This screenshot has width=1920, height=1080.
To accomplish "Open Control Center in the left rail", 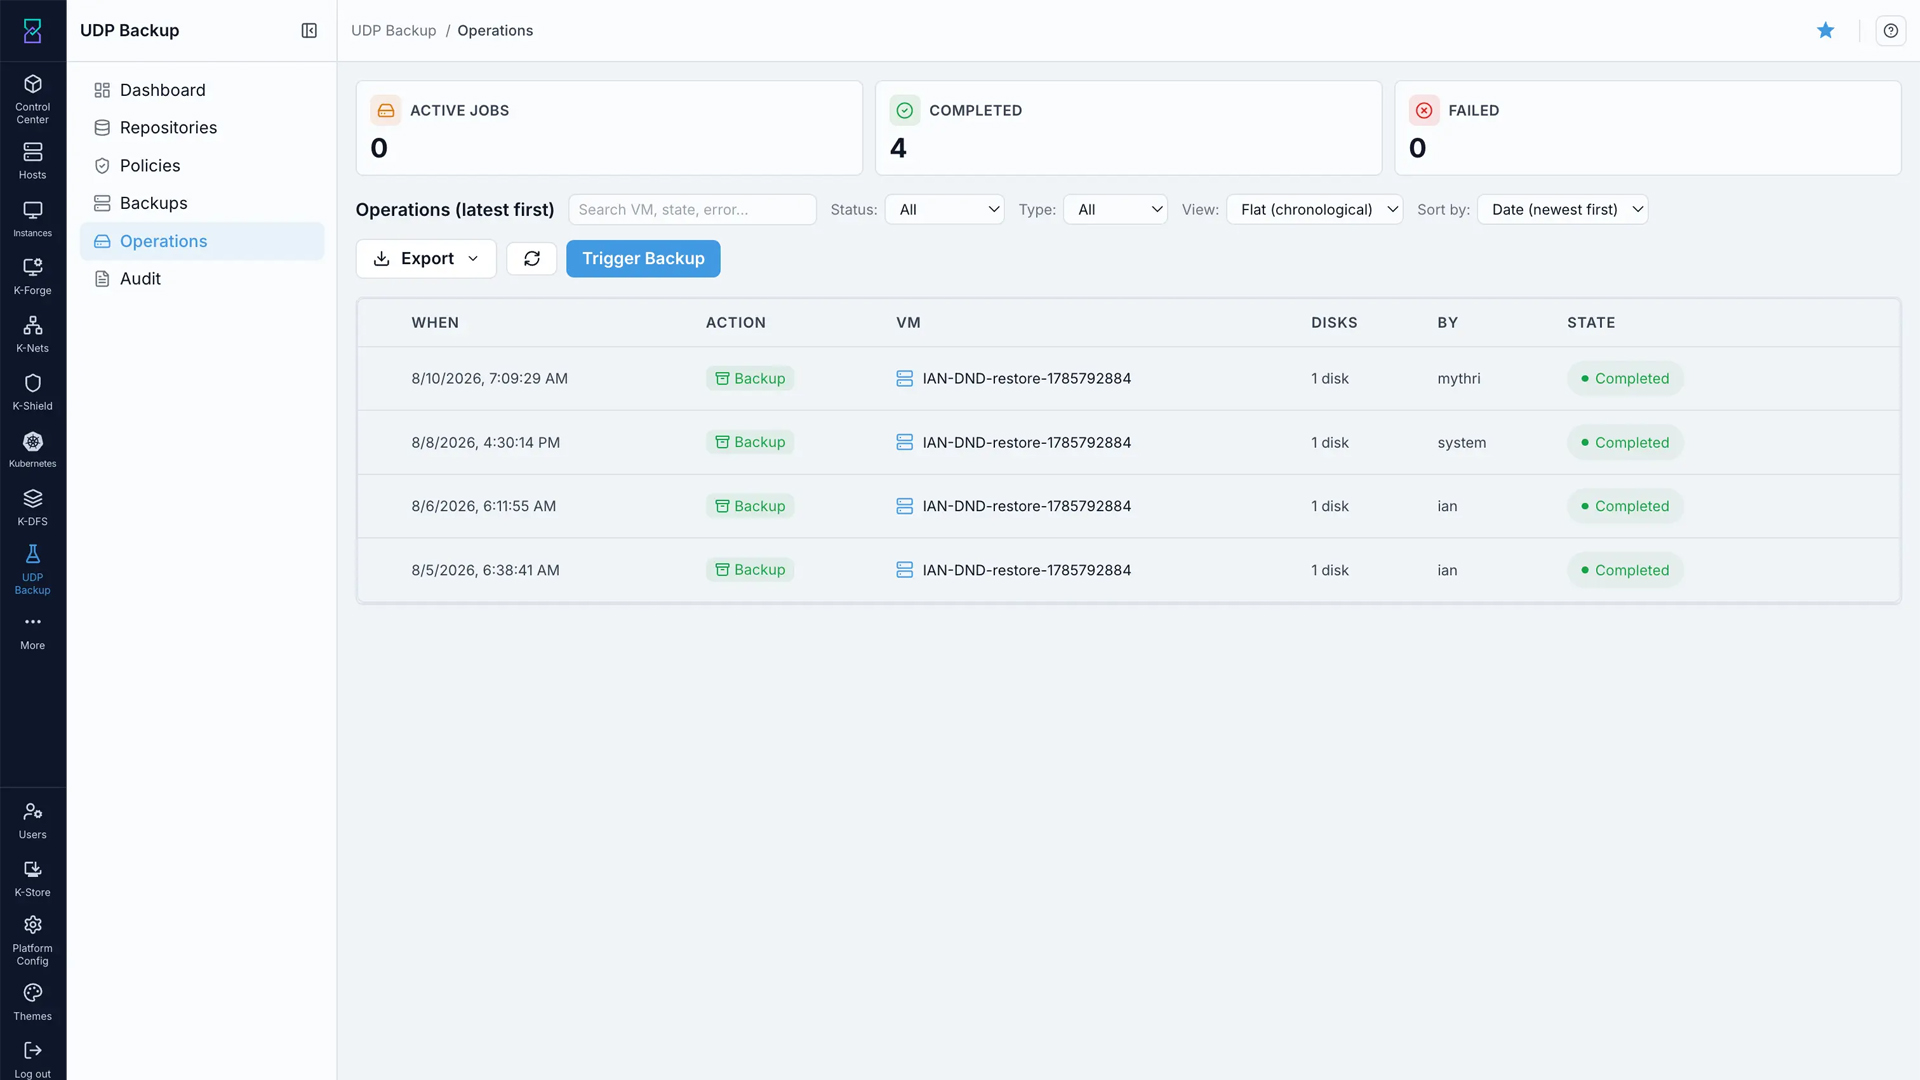I will point(33,98).
